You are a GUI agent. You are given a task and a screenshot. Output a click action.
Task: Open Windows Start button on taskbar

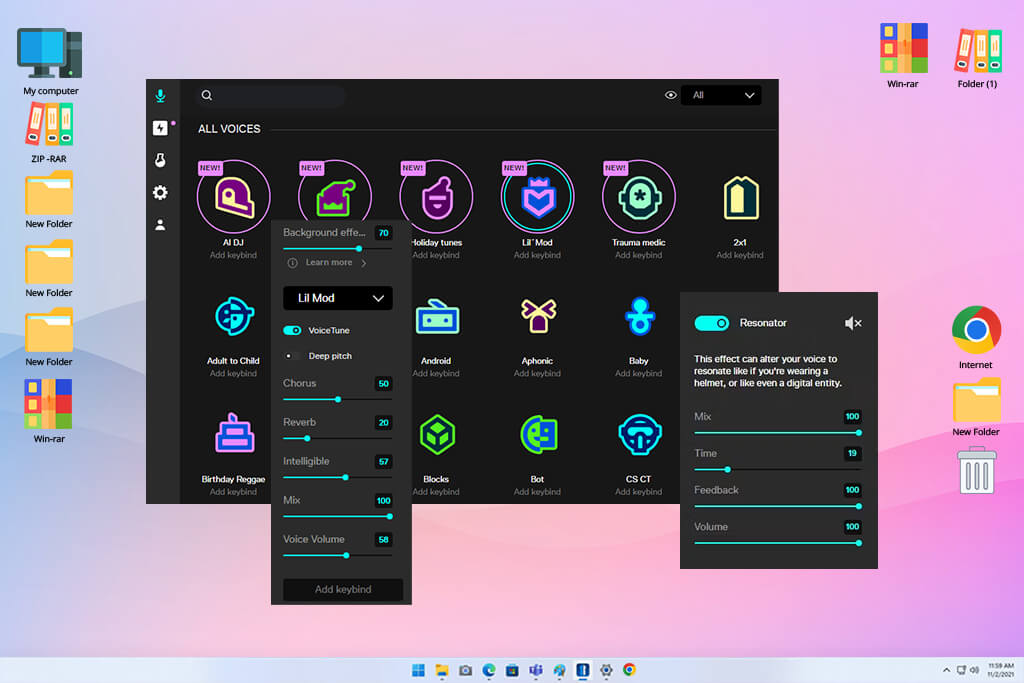click(419, 670)
